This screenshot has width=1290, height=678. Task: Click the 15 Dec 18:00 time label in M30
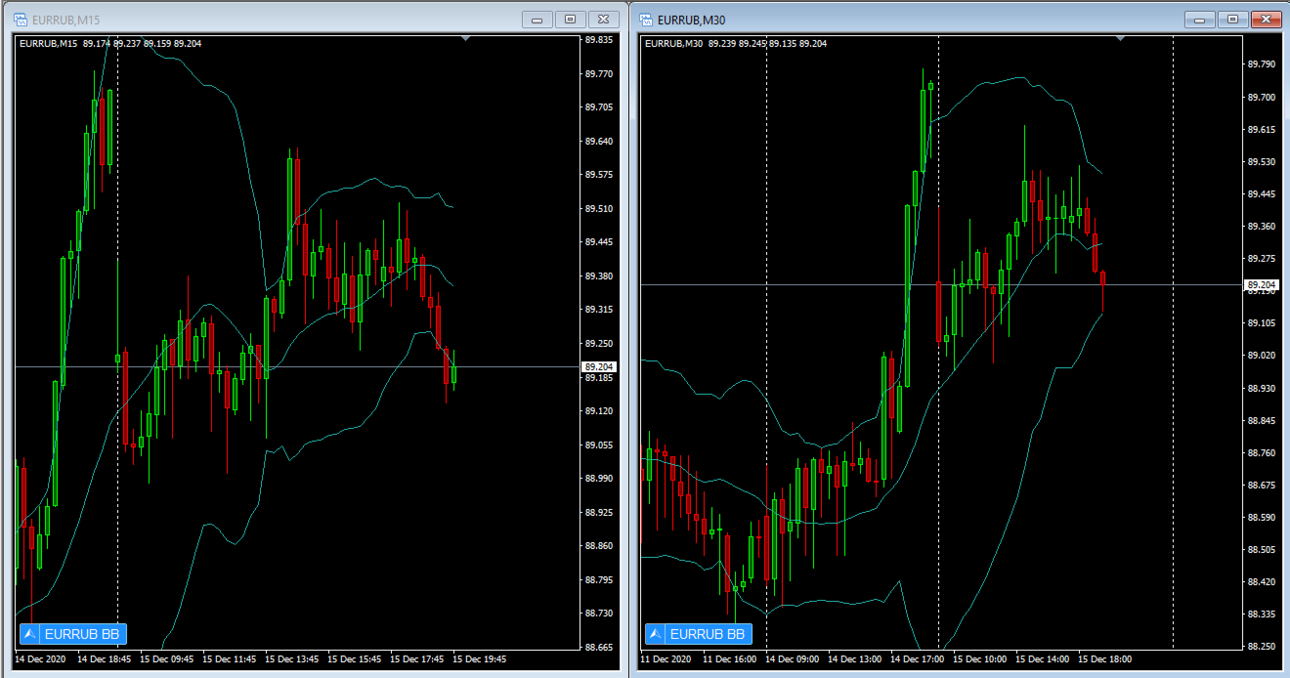[1106, 660]
